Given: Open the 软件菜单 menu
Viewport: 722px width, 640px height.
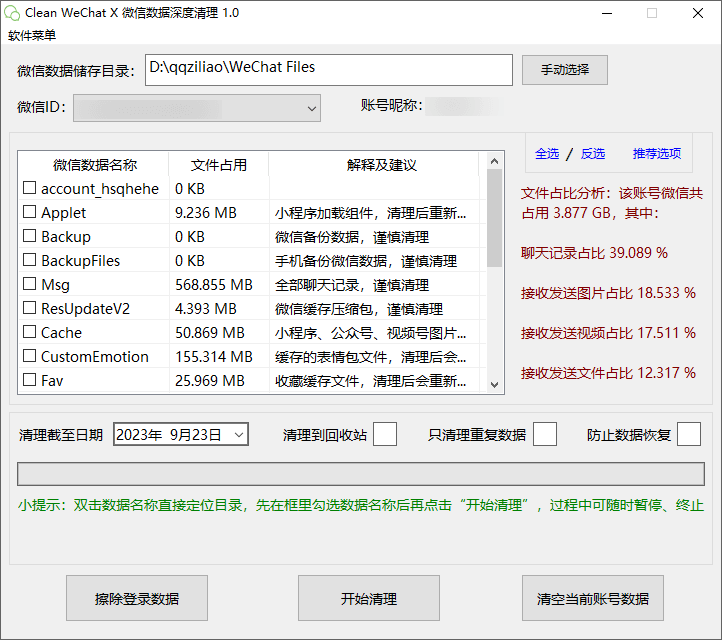Looking at the screenshot, I should pos(32,36).
